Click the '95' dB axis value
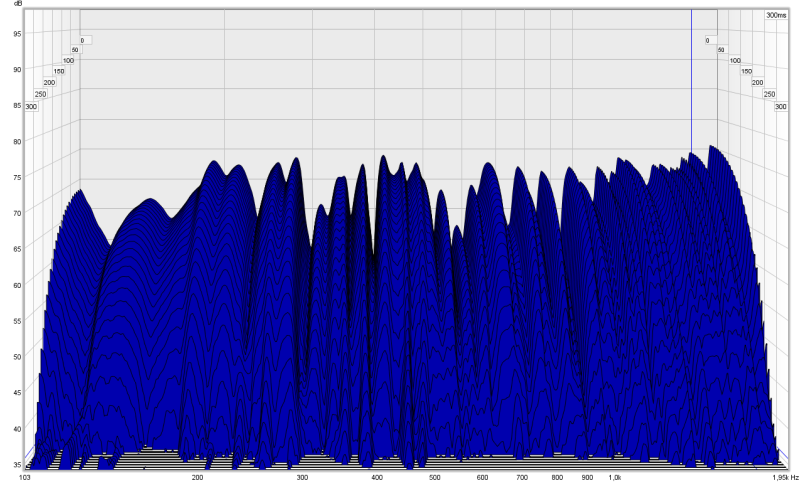The height and width of the screenshot is (483, 800). pos(17,34)
